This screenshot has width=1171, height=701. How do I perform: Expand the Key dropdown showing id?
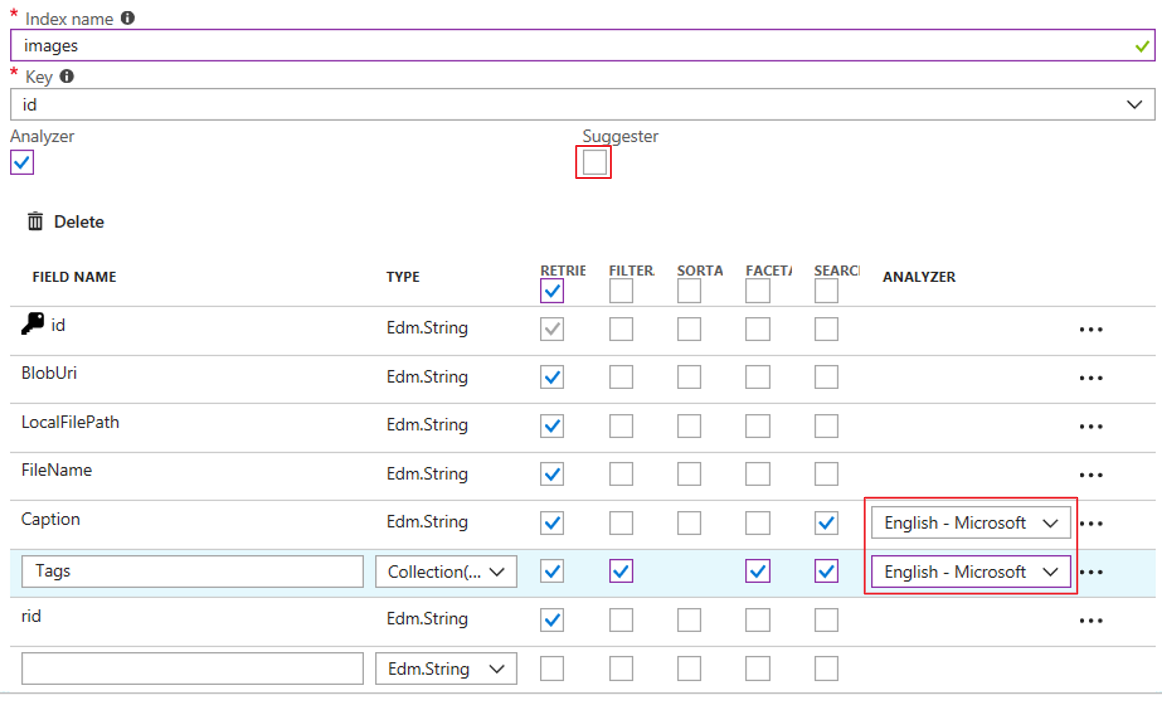[1134, 104]
